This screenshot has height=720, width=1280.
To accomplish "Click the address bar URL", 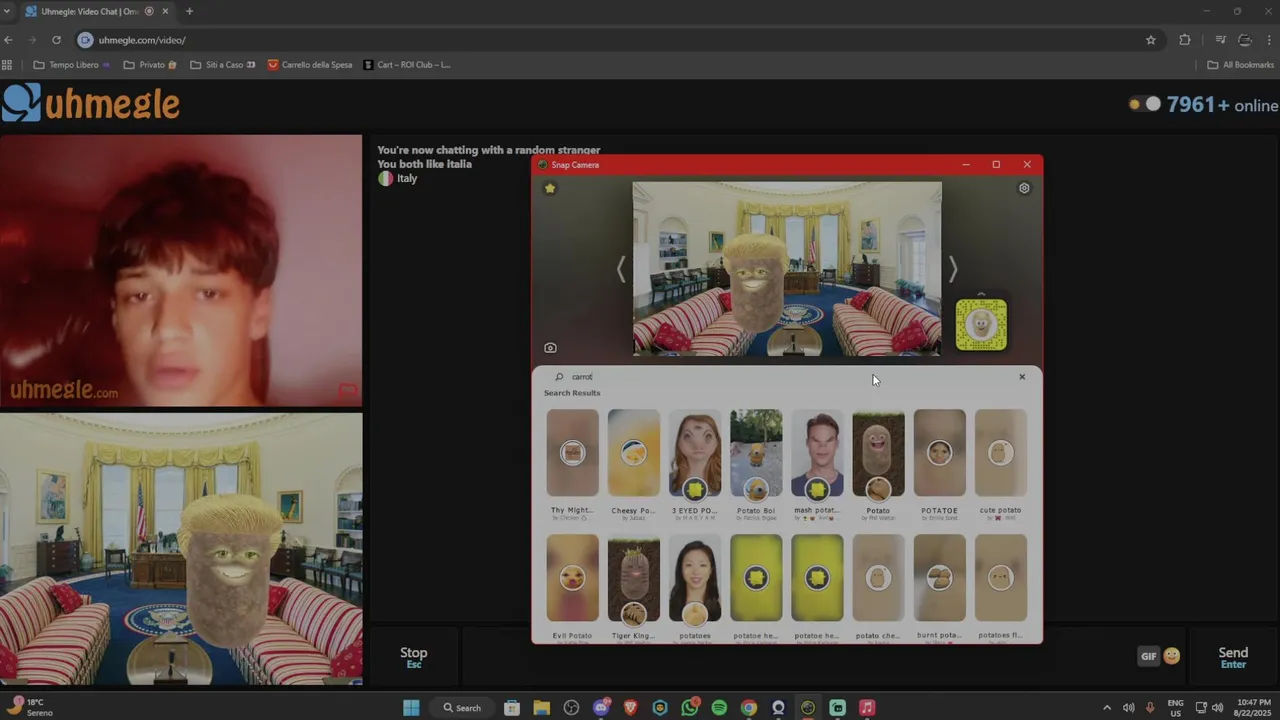I will coord(142,40).
